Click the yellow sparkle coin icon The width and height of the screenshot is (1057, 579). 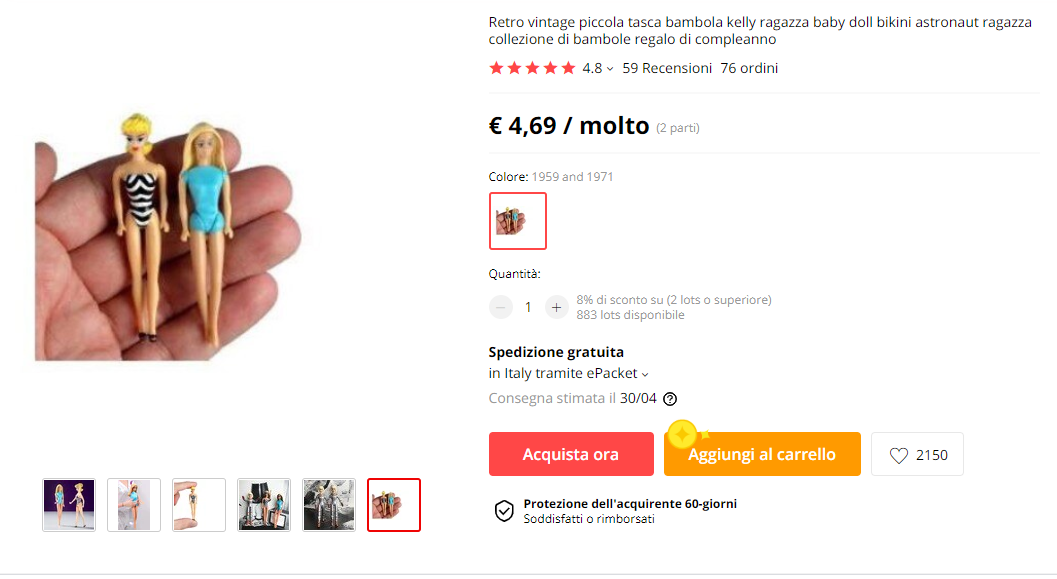pyautogui.click(x=682, y=434)
